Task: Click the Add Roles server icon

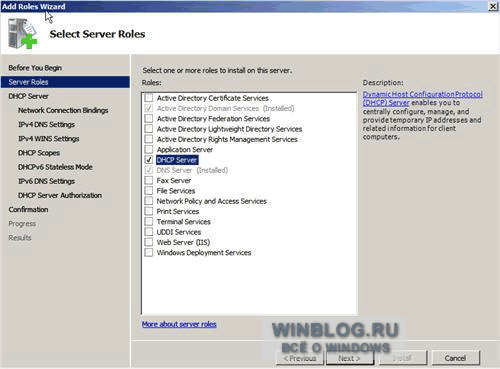Action: [22, 33]
